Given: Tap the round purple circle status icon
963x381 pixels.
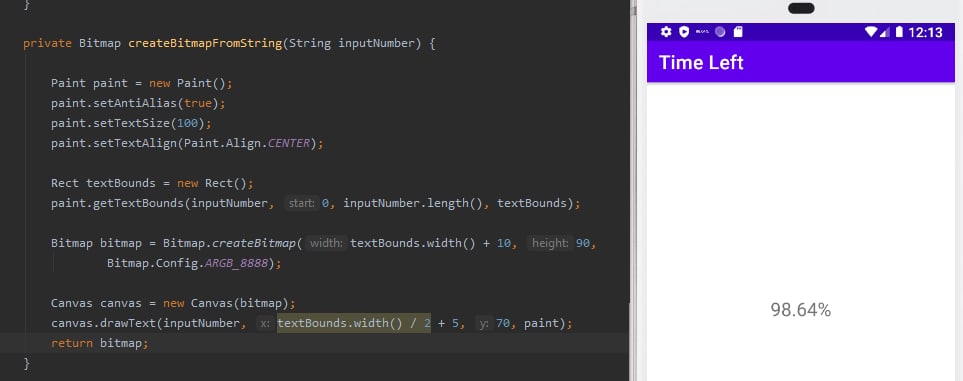Looking at the screenshot, I should (x=720, y=32).
